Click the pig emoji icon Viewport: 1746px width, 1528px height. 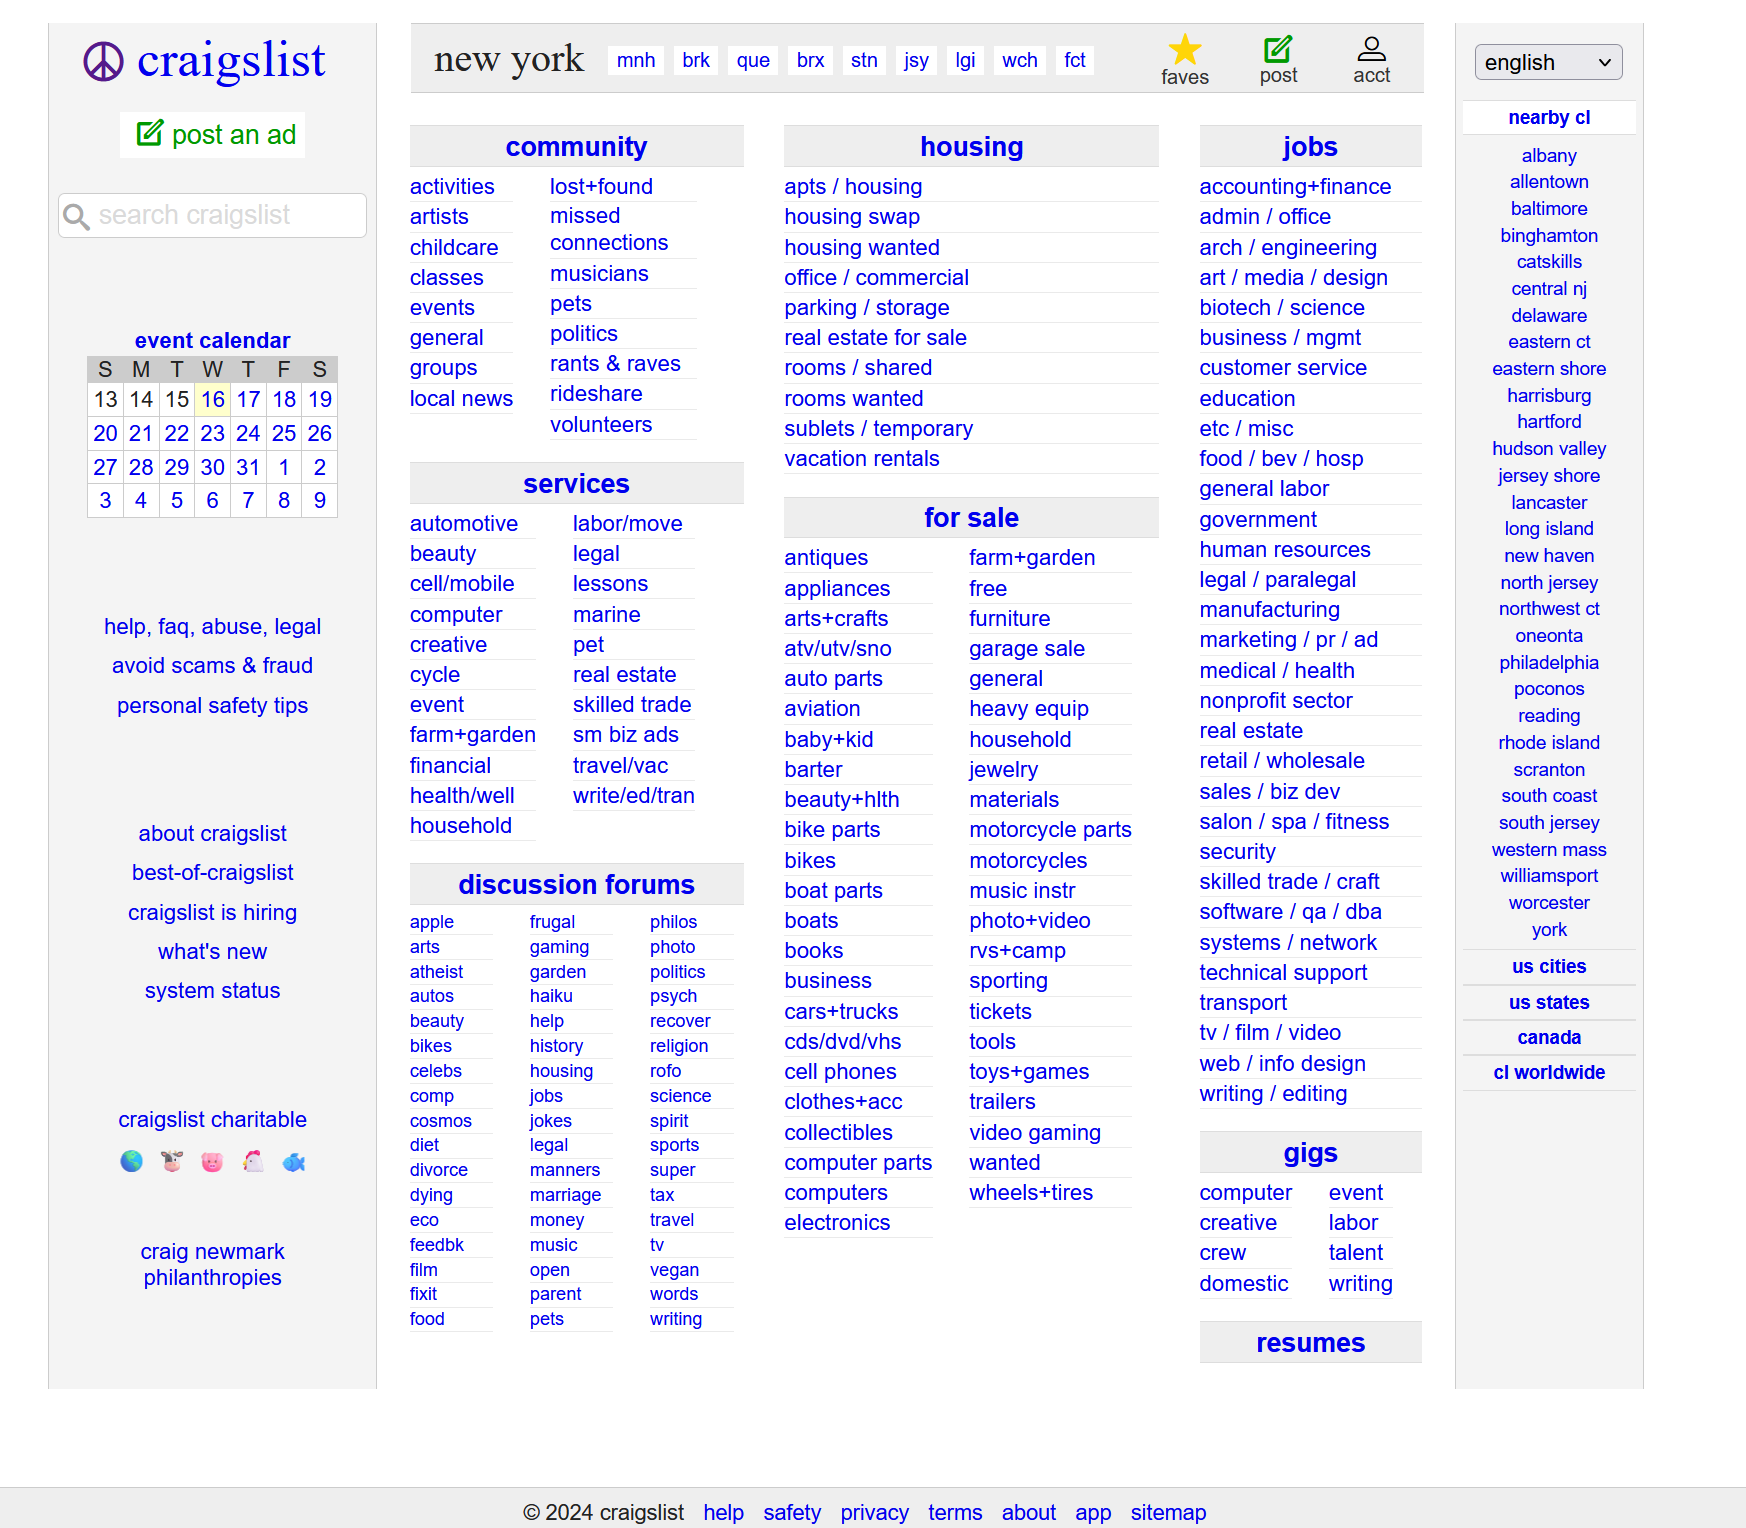tap(212, 1161)
